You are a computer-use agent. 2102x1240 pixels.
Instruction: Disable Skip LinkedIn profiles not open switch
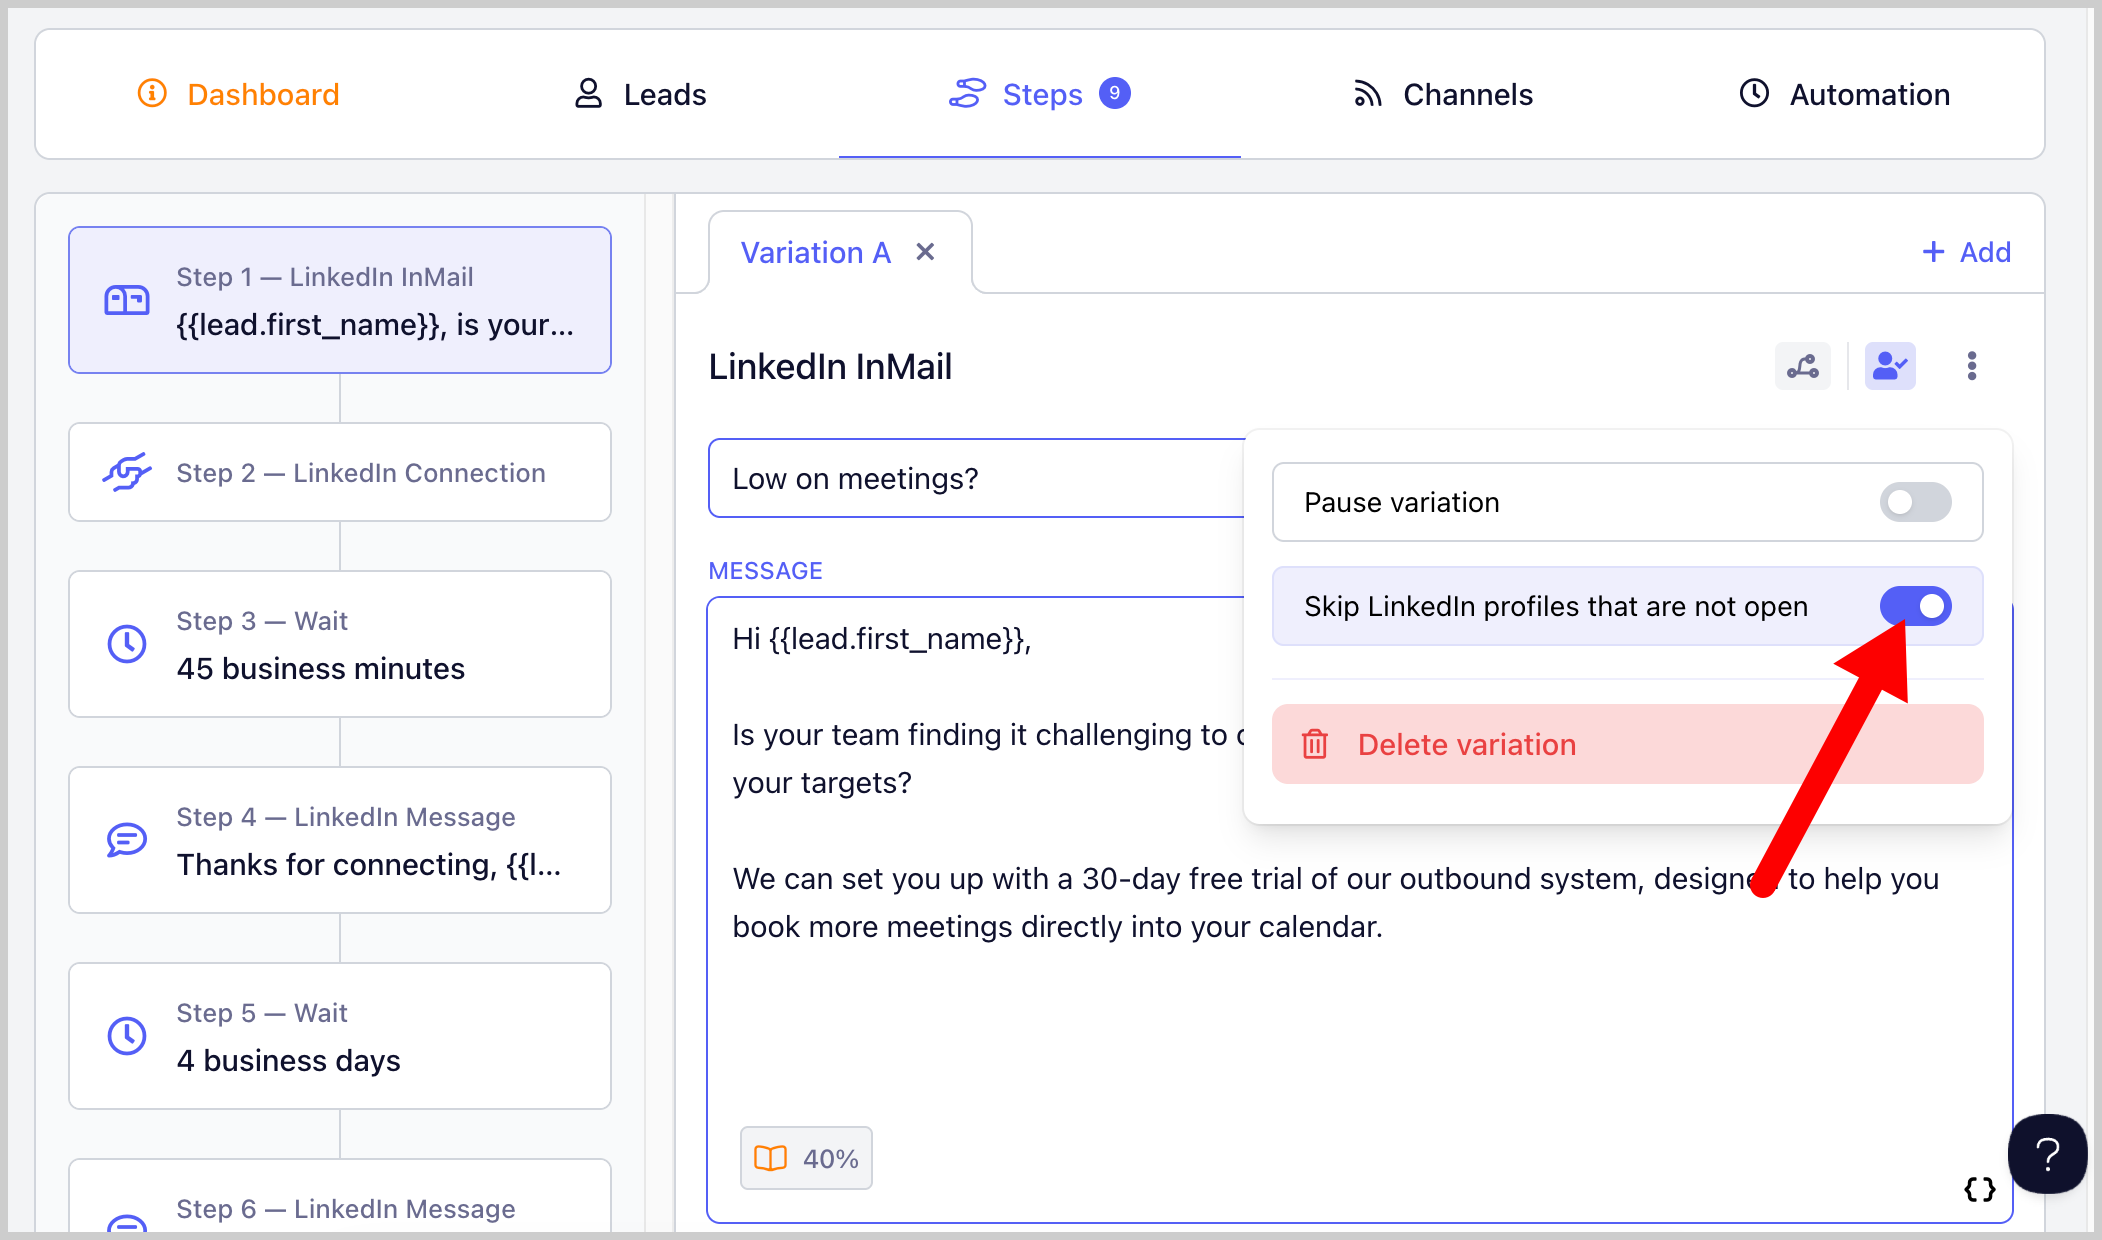(1915, 606)
